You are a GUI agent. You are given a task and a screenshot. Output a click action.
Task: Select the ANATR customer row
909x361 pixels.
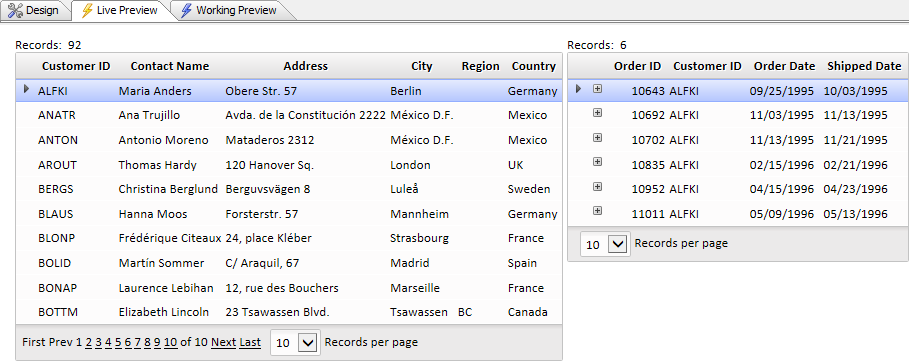289,115
